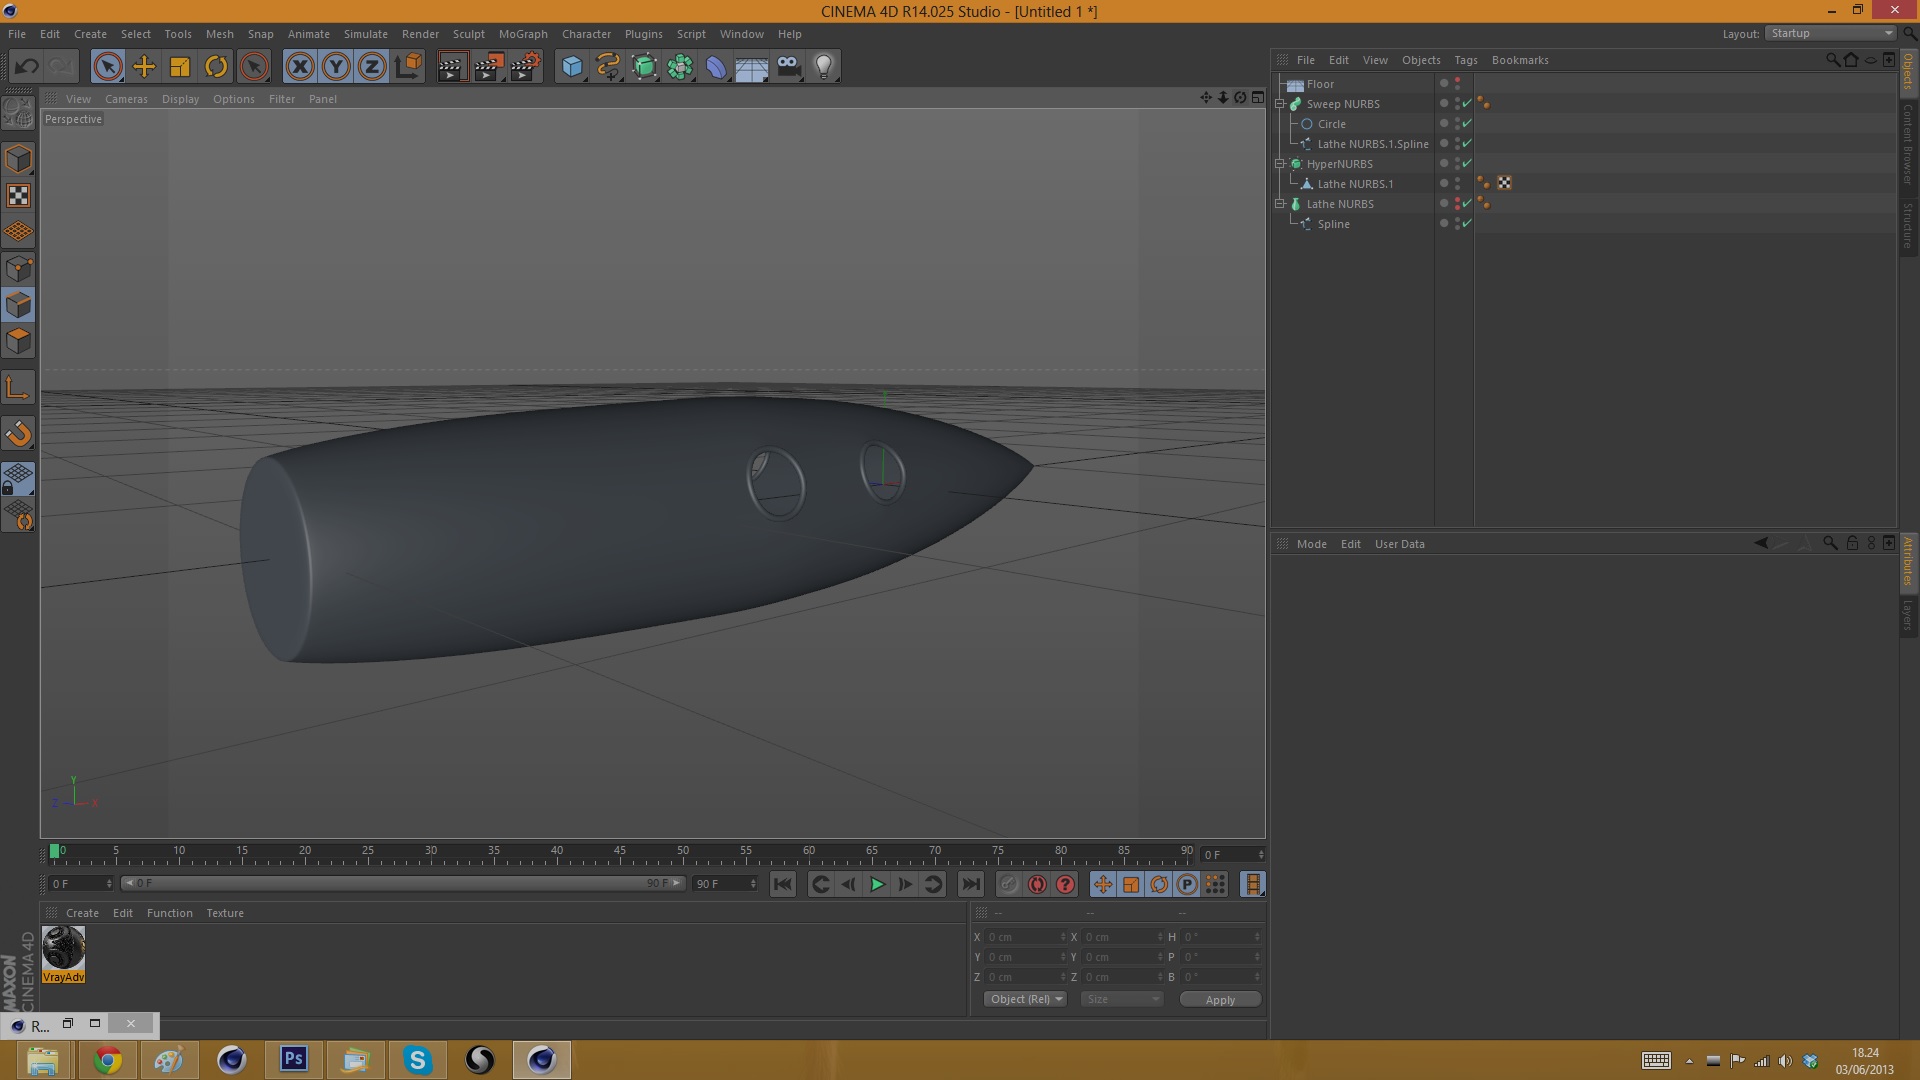Screen dimensions: 1920x1080
Task: Click the Render View clapperboard icon
Action: (452, 67)
